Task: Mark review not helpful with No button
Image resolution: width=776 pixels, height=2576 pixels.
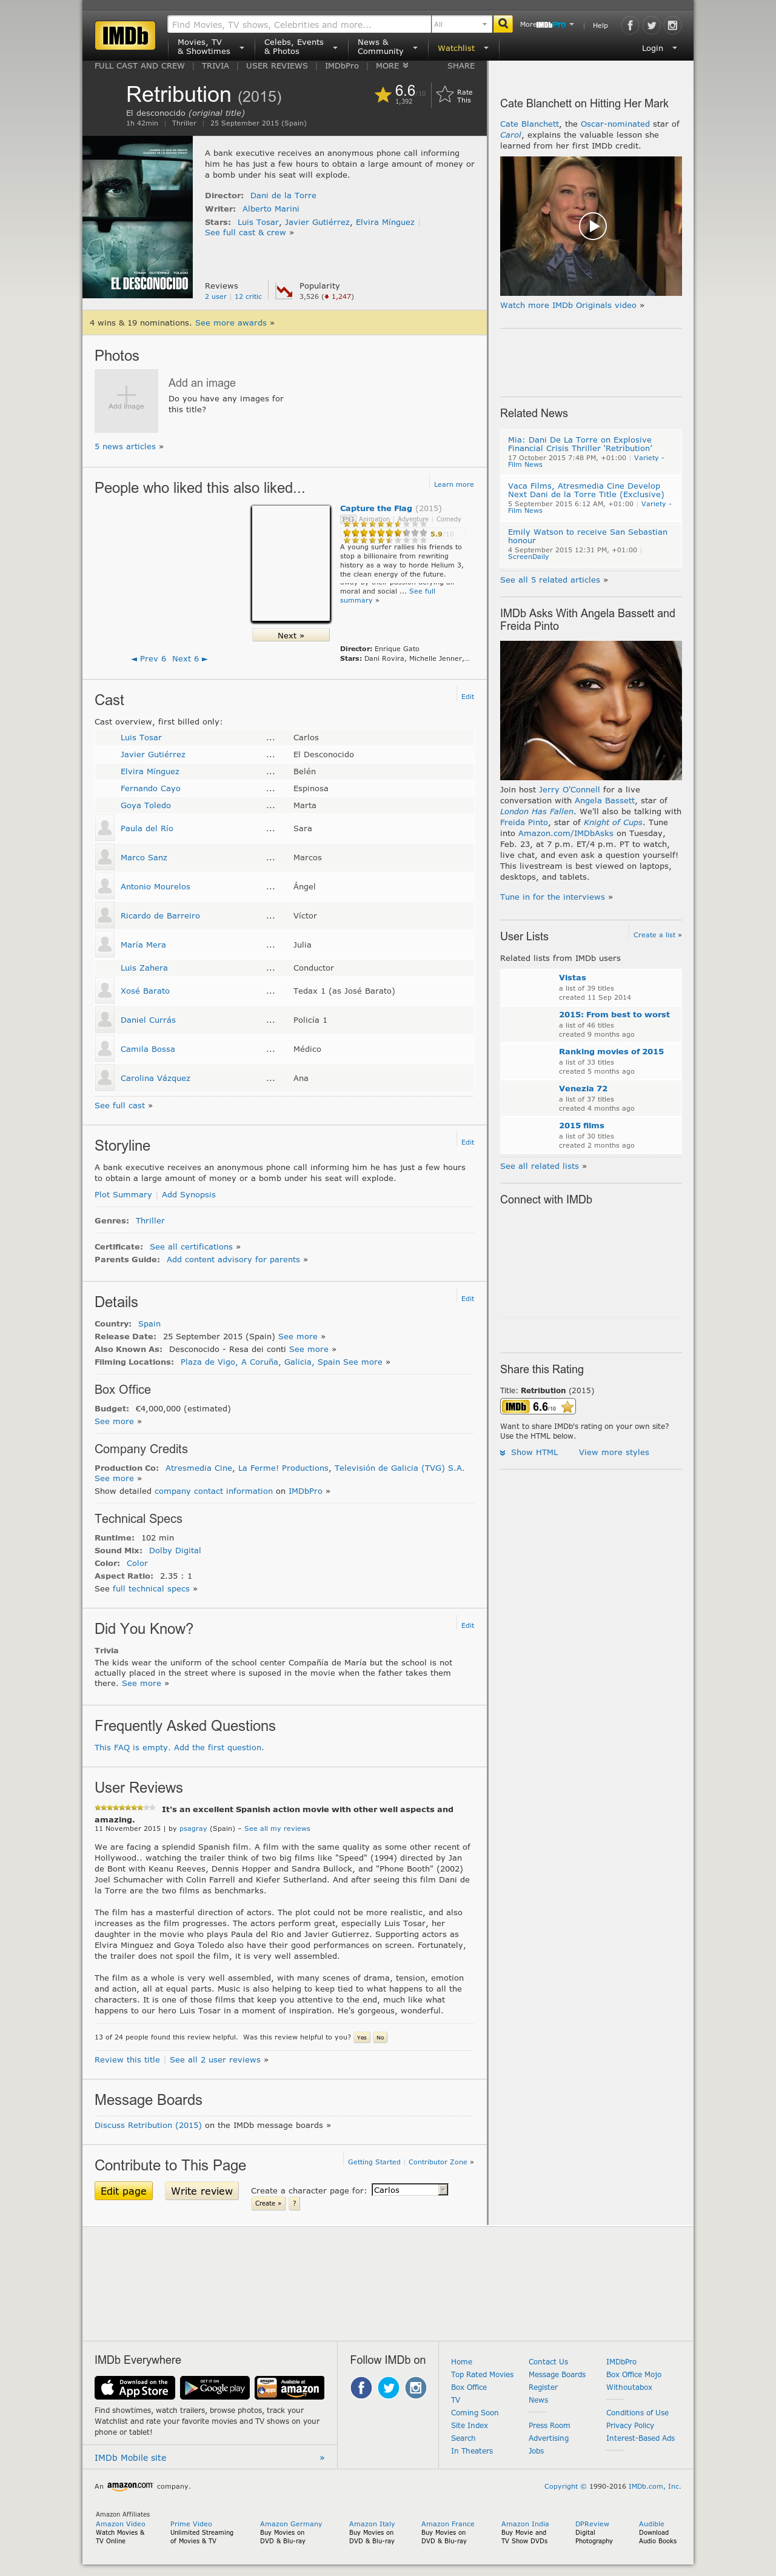Action: [x=380, y=2037]
